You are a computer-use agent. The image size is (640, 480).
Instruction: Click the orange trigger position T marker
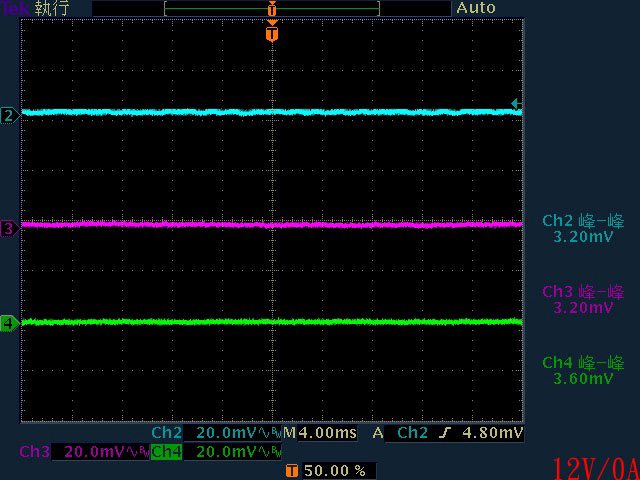[x=272, y=35]
